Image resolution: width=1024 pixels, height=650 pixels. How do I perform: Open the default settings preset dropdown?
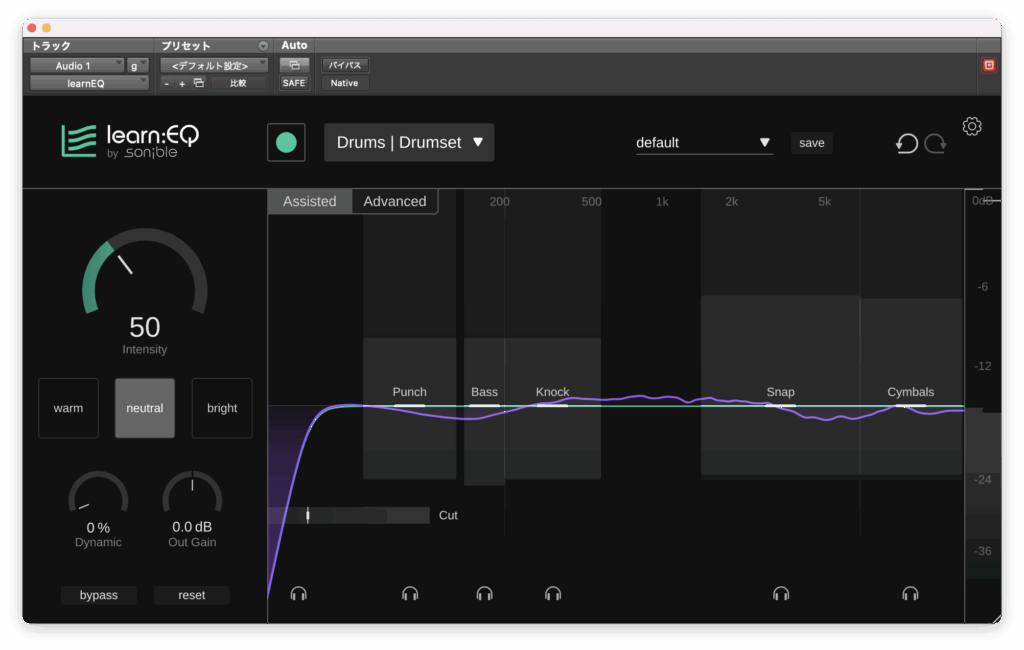coord(214,65)
